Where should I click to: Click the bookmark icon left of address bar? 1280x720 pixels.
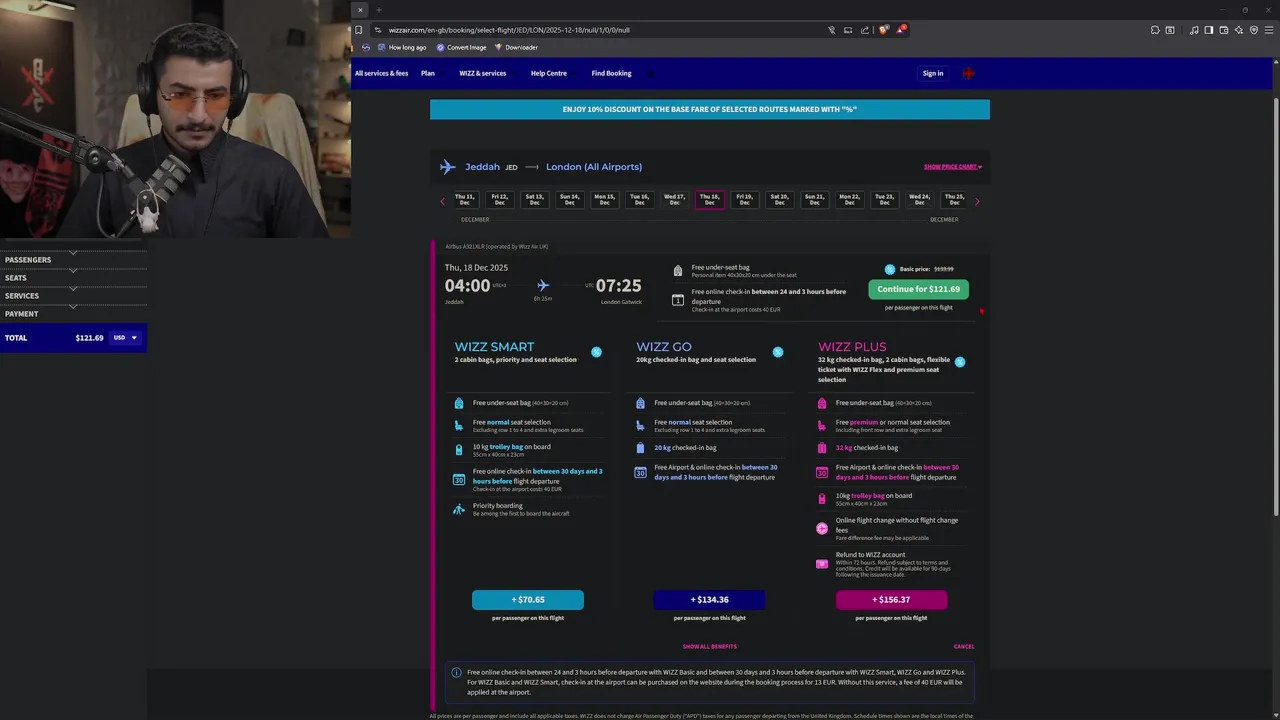359,30
